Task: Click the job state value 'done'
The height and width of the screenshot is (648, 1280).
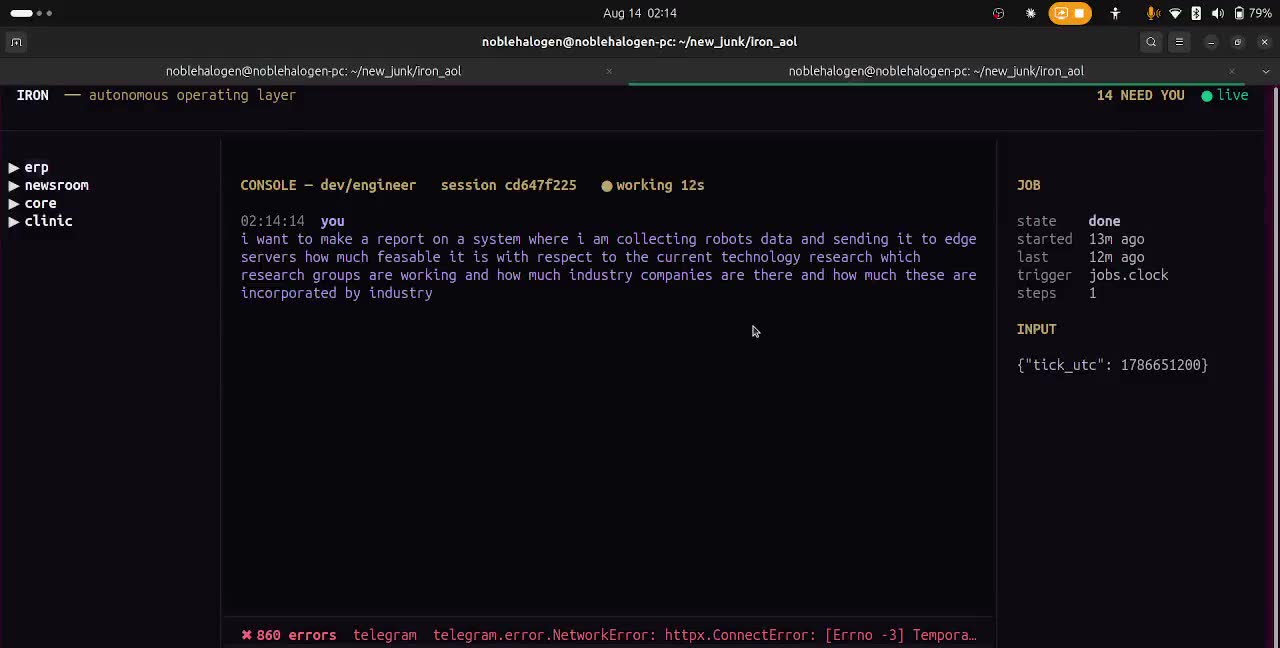Action: click(x=1104, y=222)
